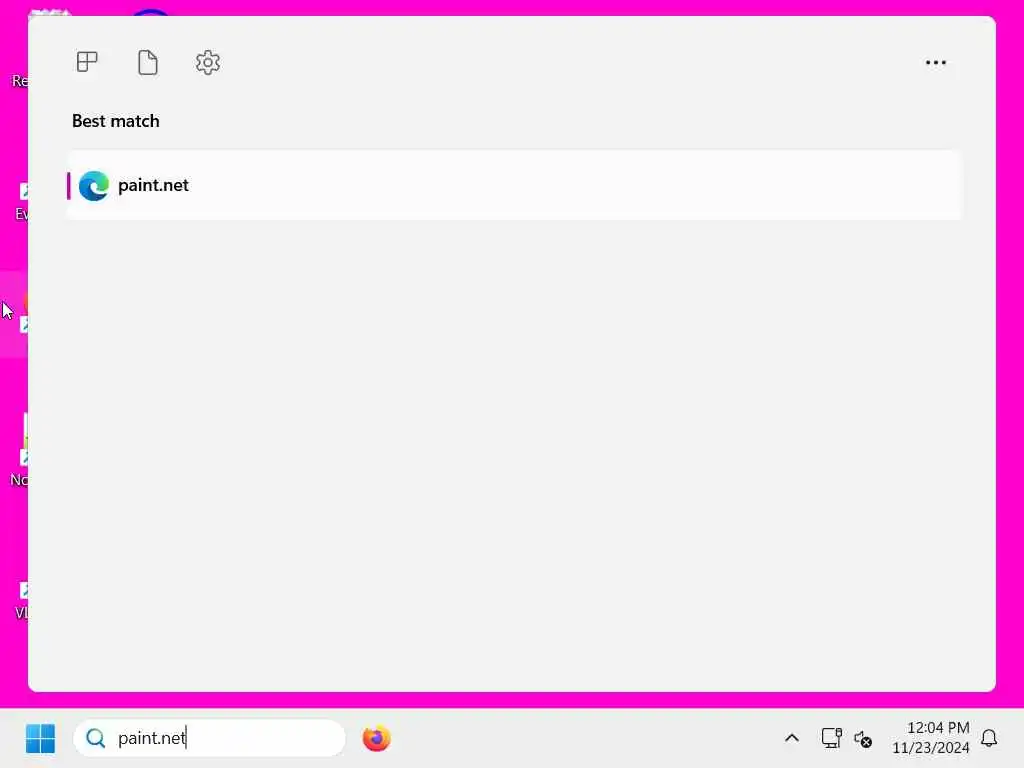Click the Edge icon beside paint.net
The width and height of the screenshot is (1024, 768).
click(x=94, y=185)
